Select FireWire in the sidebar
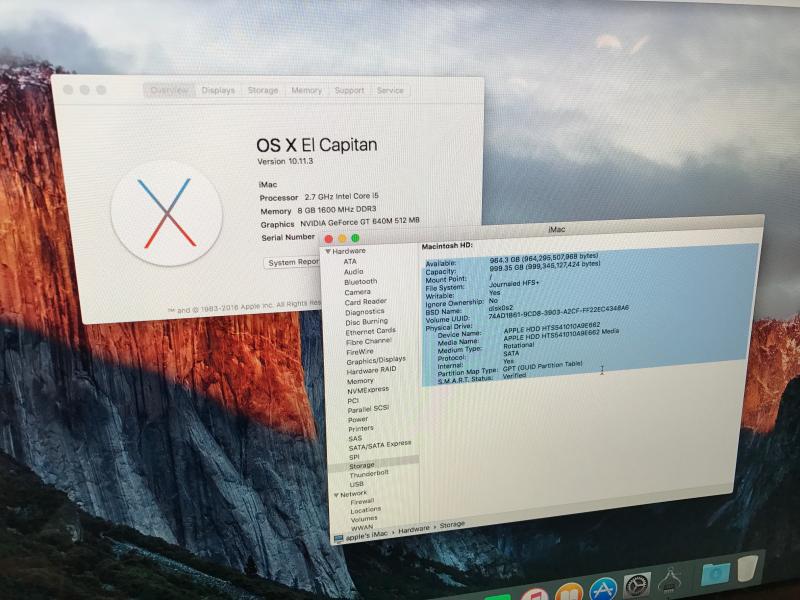This screenshot has height=600, width=800. coord(360,352)
